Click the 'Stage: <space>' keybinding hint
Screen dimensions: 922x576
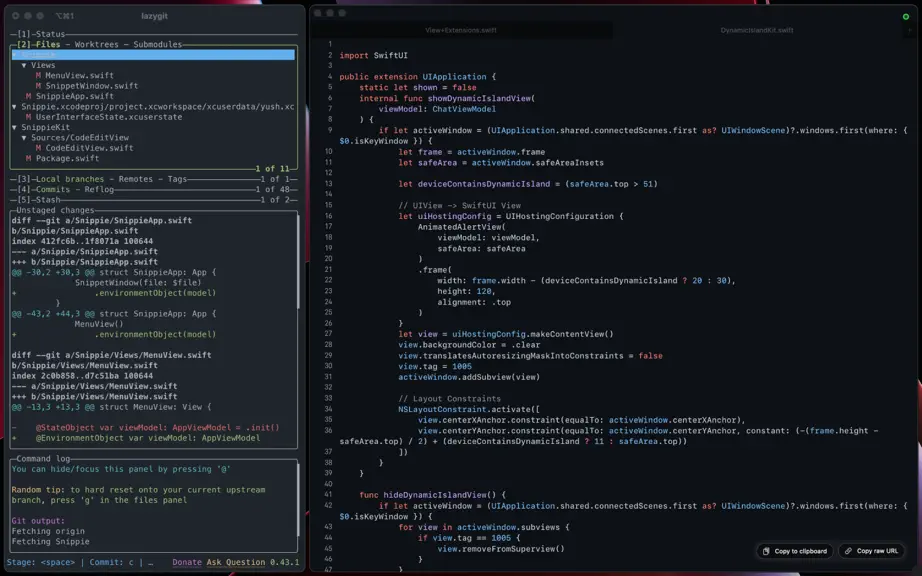43,562
